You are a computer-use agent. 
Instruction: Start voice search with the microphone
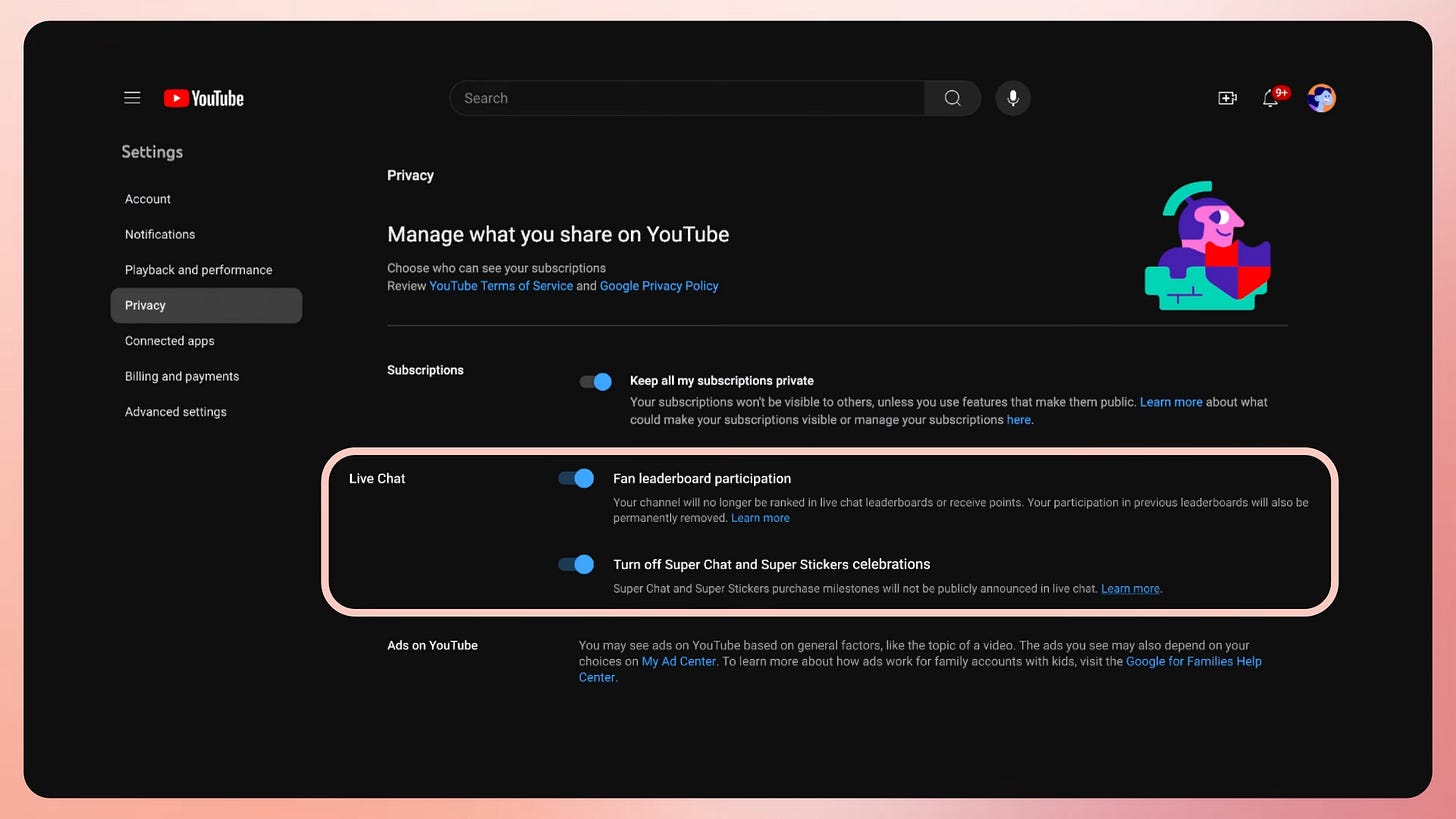1013,98
